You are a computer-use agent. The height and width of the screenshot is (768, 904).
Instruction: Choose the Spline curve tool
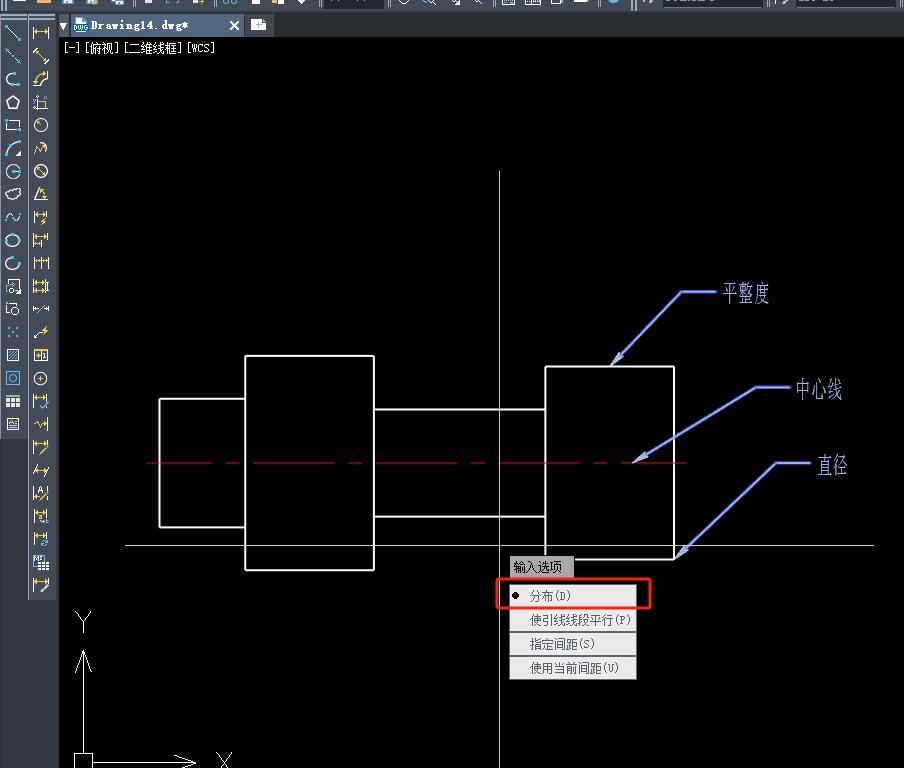click(13, 217)
